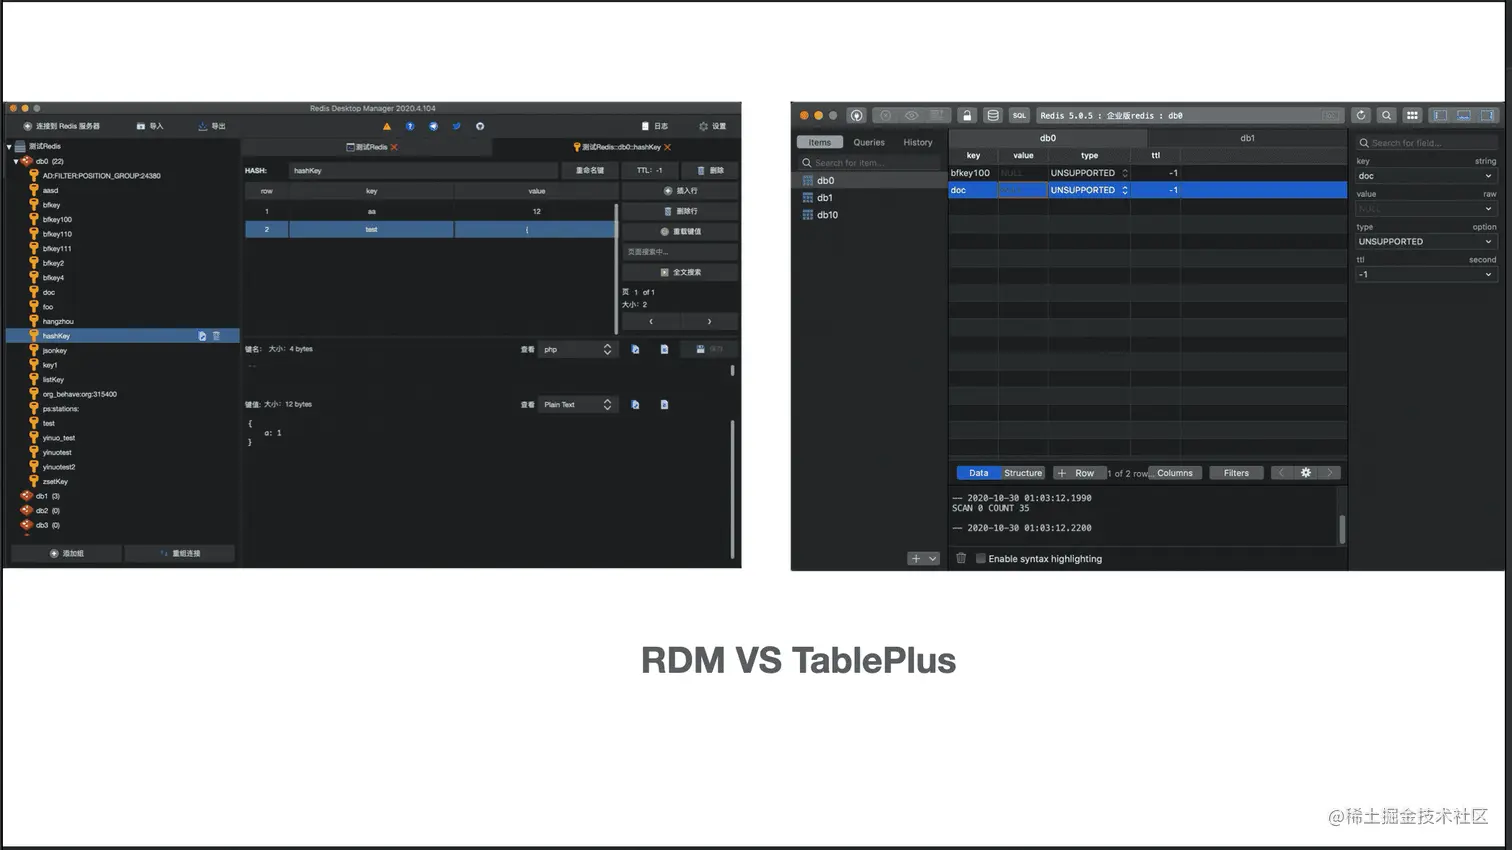This screenshot has height=850, width=1512.
Task: Open the ttl dropdown showing -1 in right panel
Action: (x=1425, y=274)
